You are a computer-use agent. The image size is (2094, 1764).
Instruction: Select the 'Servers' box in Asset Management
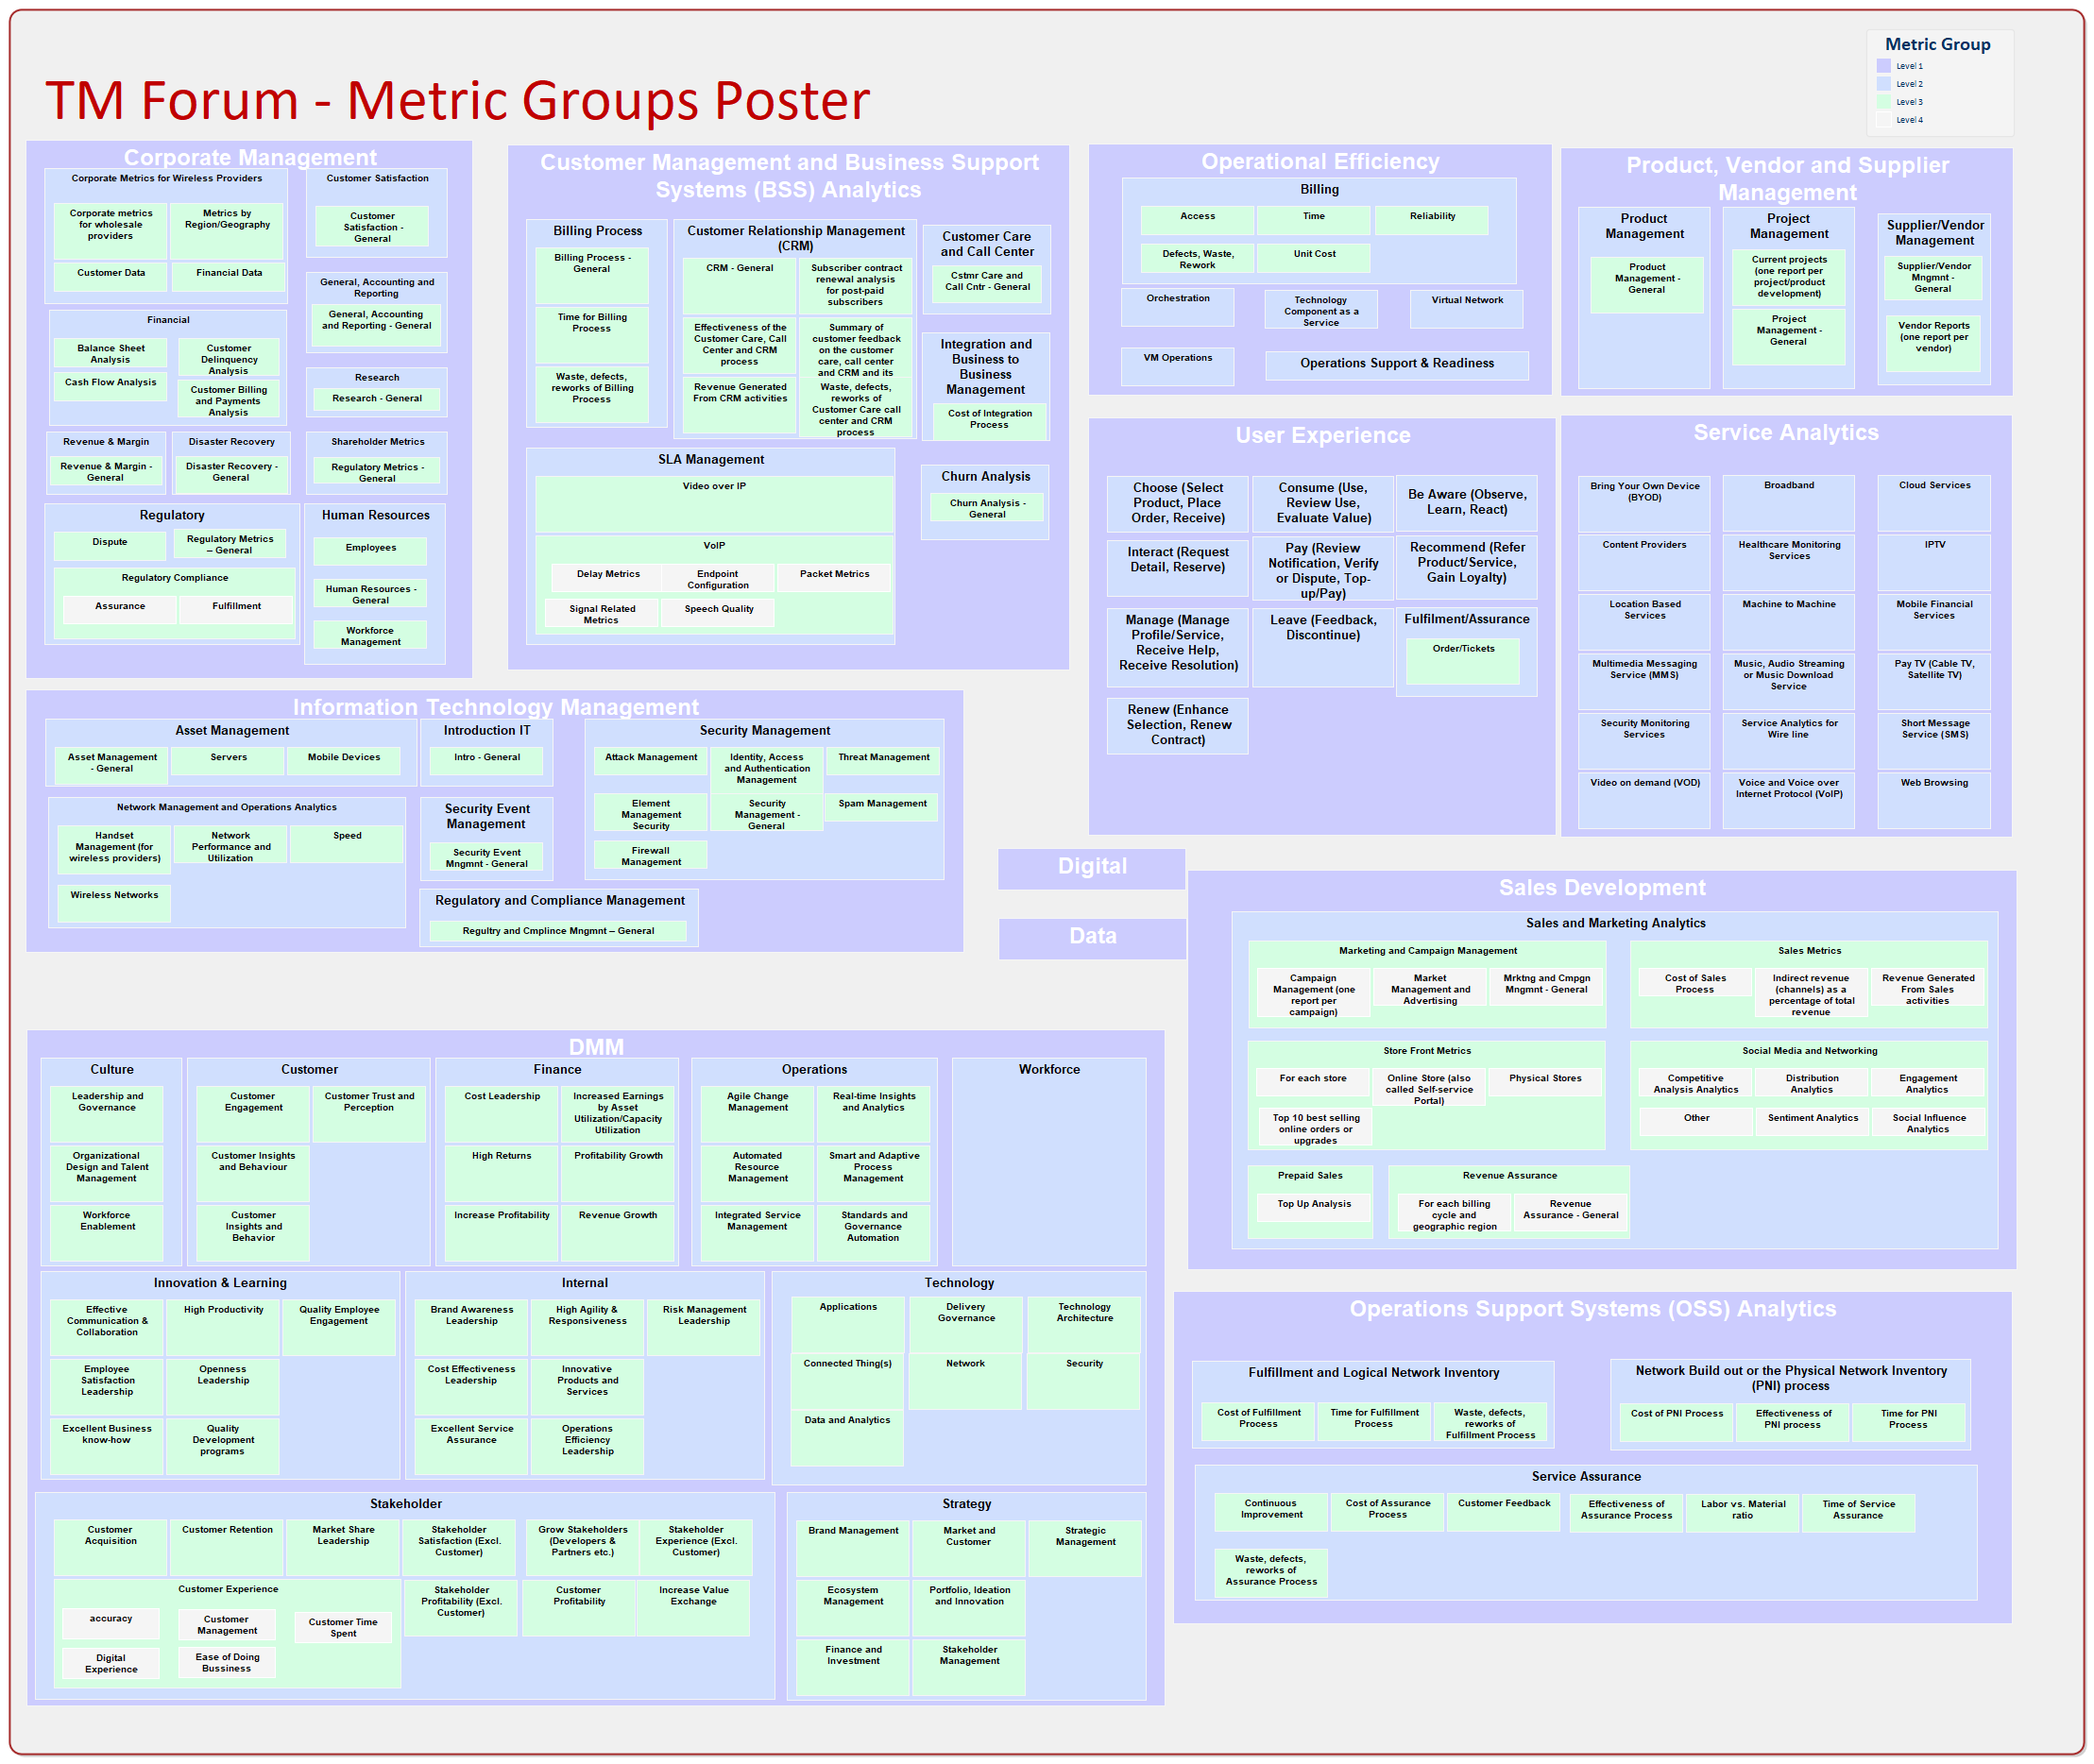(228, 762)
